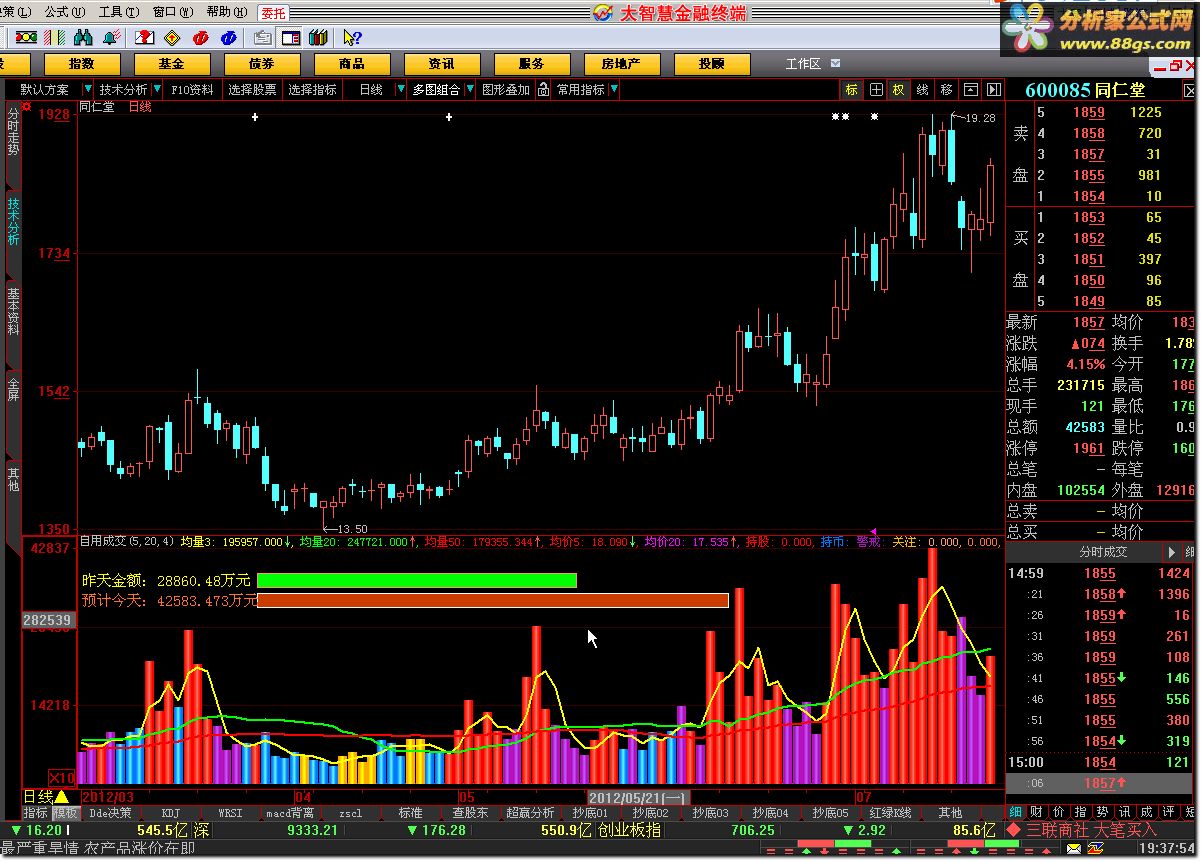Switch to the 超赢分析 indicator tab
The width and height of the screenshot is (1202, 861).
tap(530, 813)
